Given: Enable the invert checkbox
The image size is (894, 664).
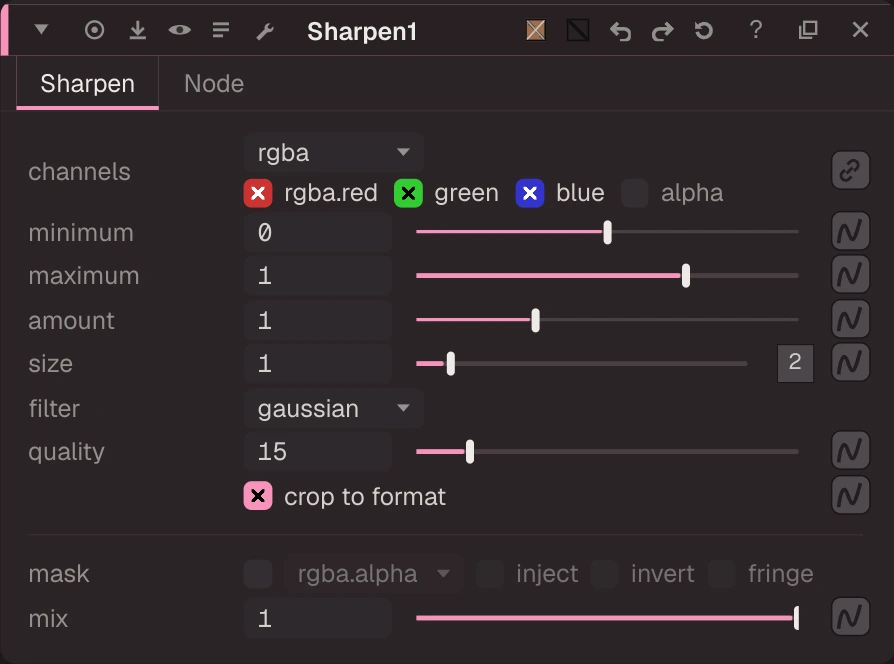Looking at the screenshot, I should click(x=604, y=574).
